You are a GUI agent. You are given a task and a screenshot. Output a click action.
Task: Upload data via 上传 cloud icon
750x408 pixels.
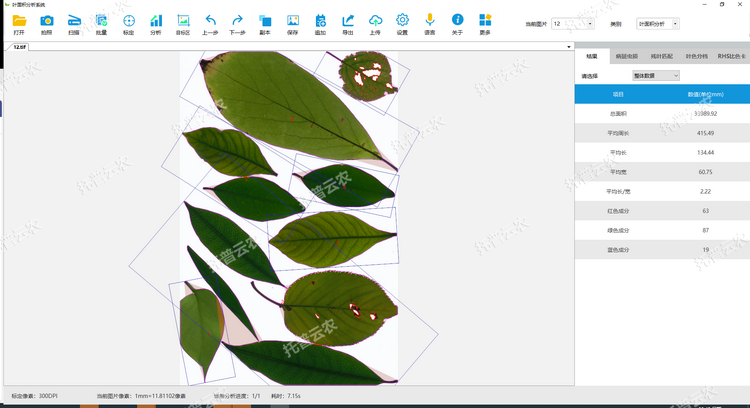pos(375,21)
